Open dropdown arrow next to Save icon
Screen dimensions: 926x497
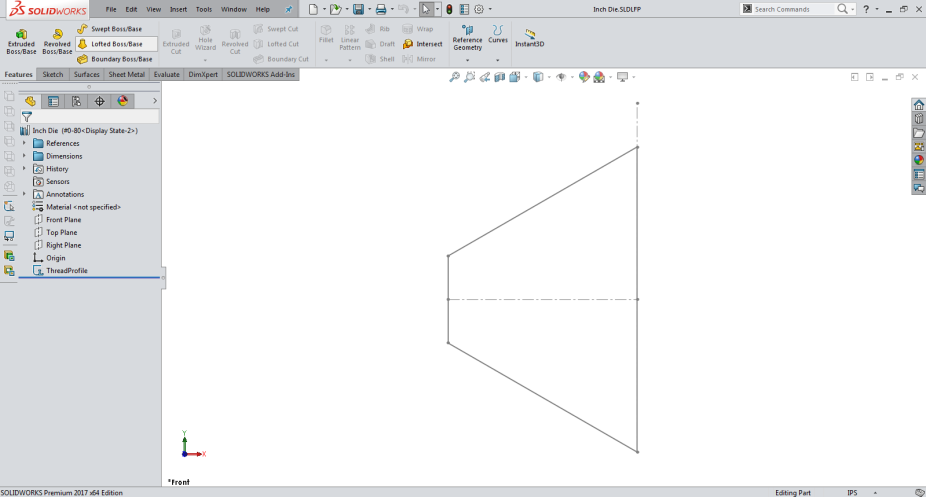pyautogui.click(x=370, y=9)
